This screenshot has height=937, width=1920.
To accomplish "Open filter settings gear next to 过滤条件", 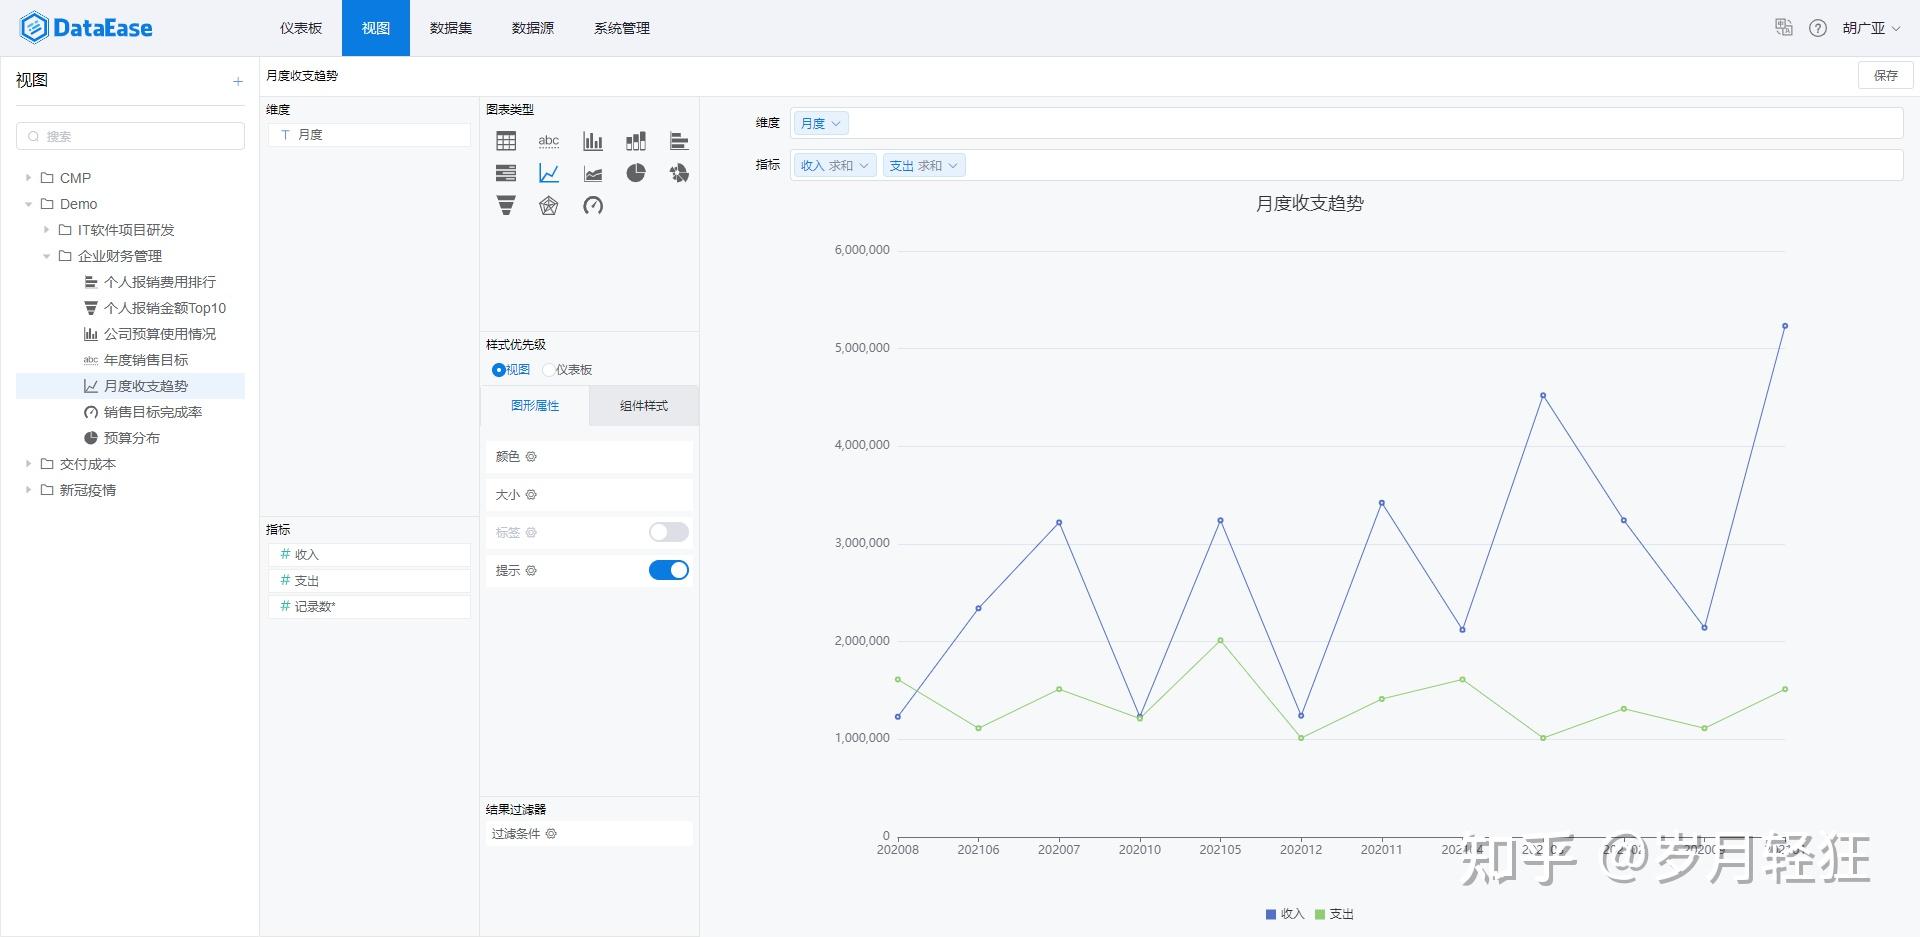I will coord(551,833).
